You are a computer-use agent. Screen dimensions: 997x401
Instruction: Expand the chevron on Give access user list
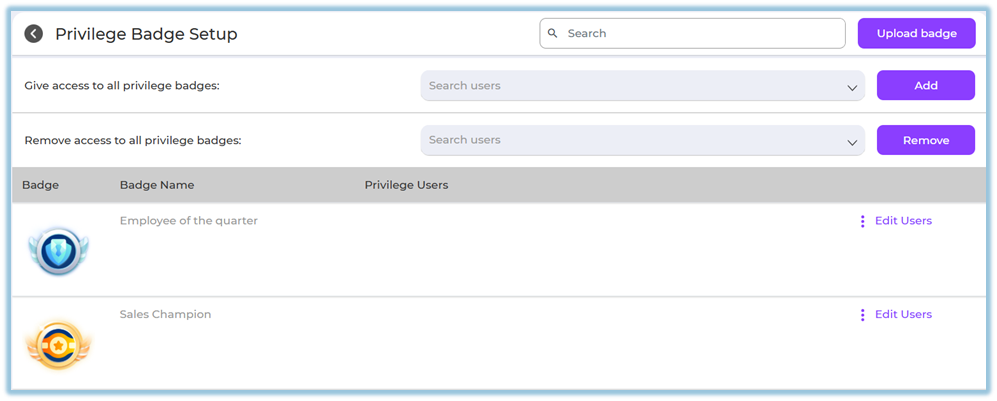[852, 88]
